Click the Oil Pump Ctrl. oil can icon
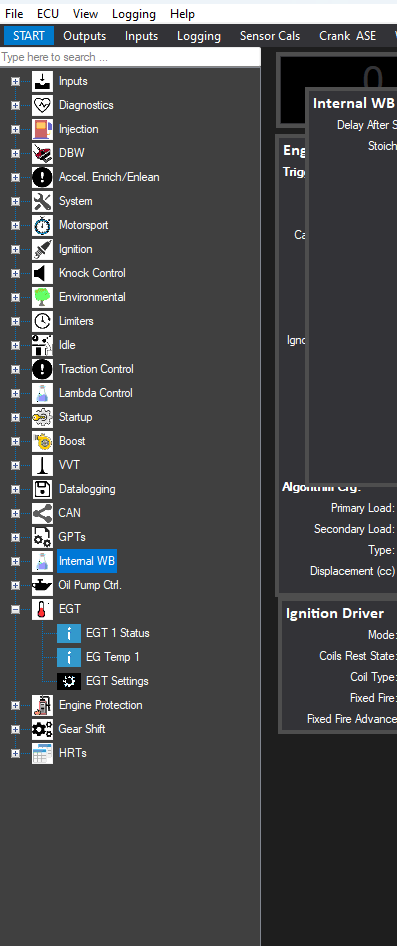The height and width of the screenshot is (946, 397). point(42,585)
